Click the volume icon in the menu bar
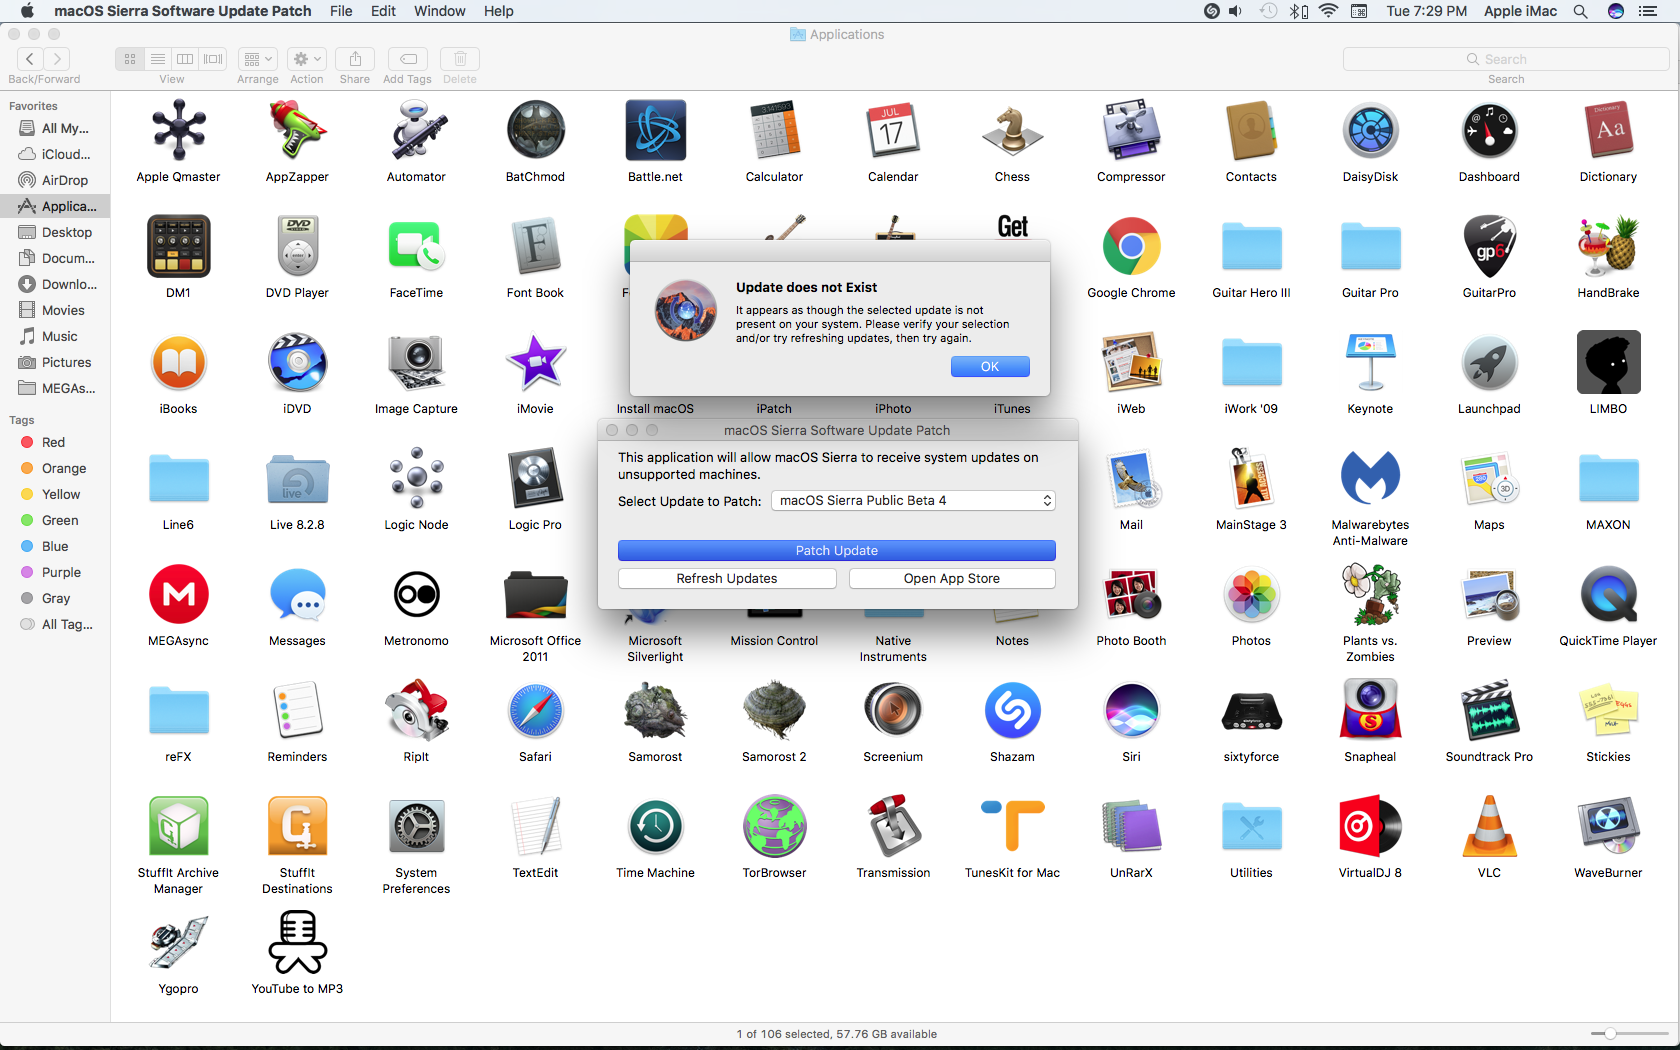The height and width of the screenshot is (1050, 1680). tap(1236, 11)
